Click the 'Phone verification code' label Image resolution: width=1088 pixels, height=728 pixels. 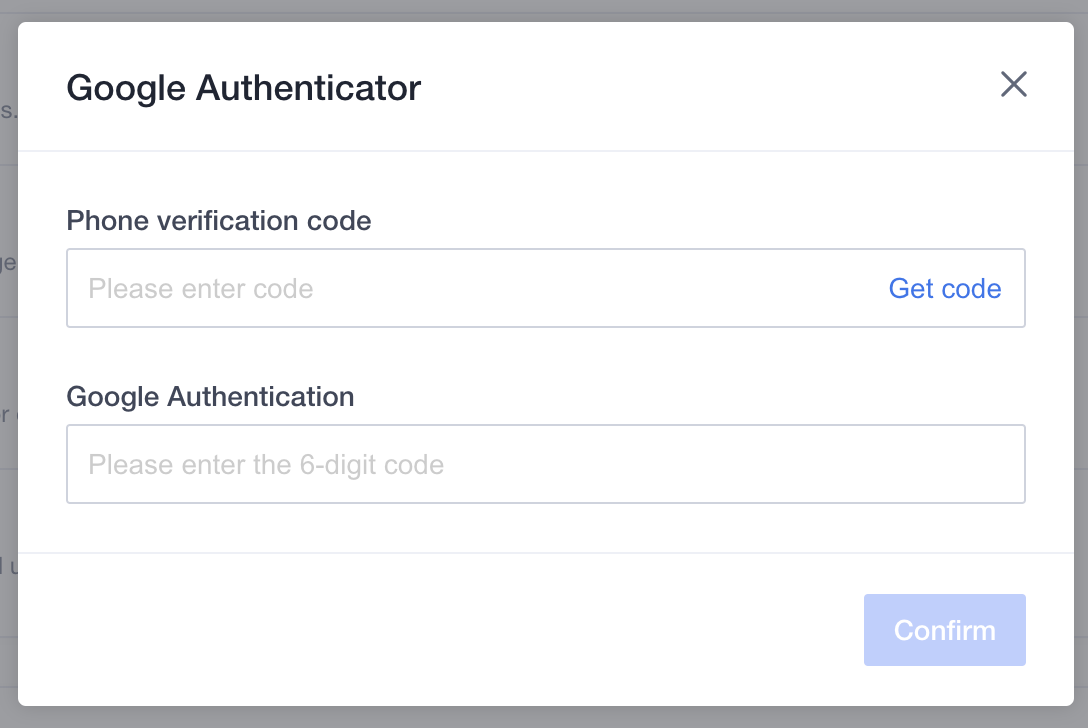pos(218,221)
